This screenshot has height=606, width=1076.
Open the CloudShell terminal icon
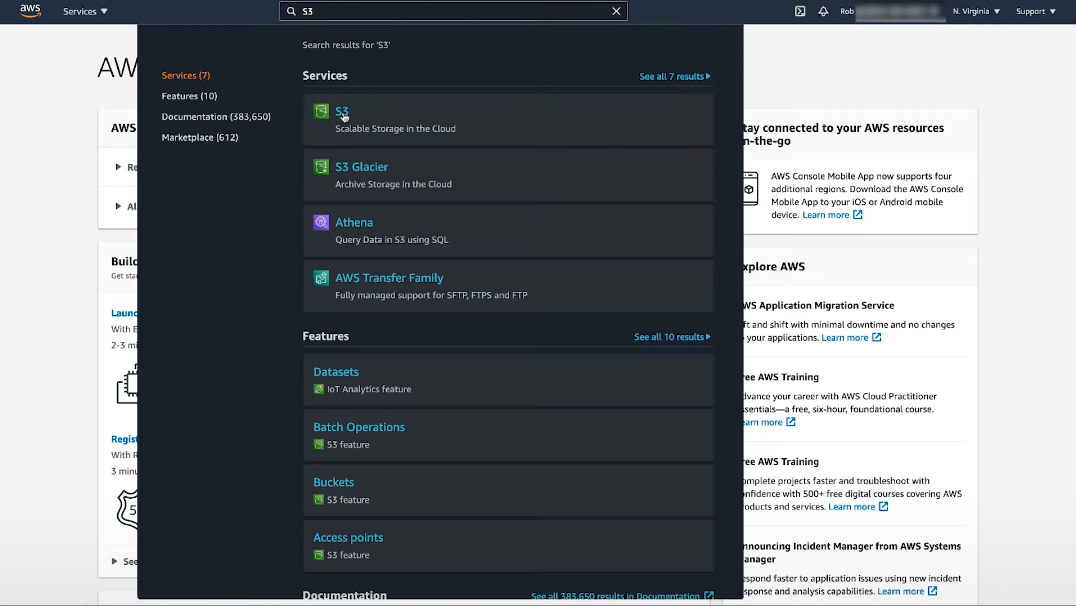coord(800,12)
